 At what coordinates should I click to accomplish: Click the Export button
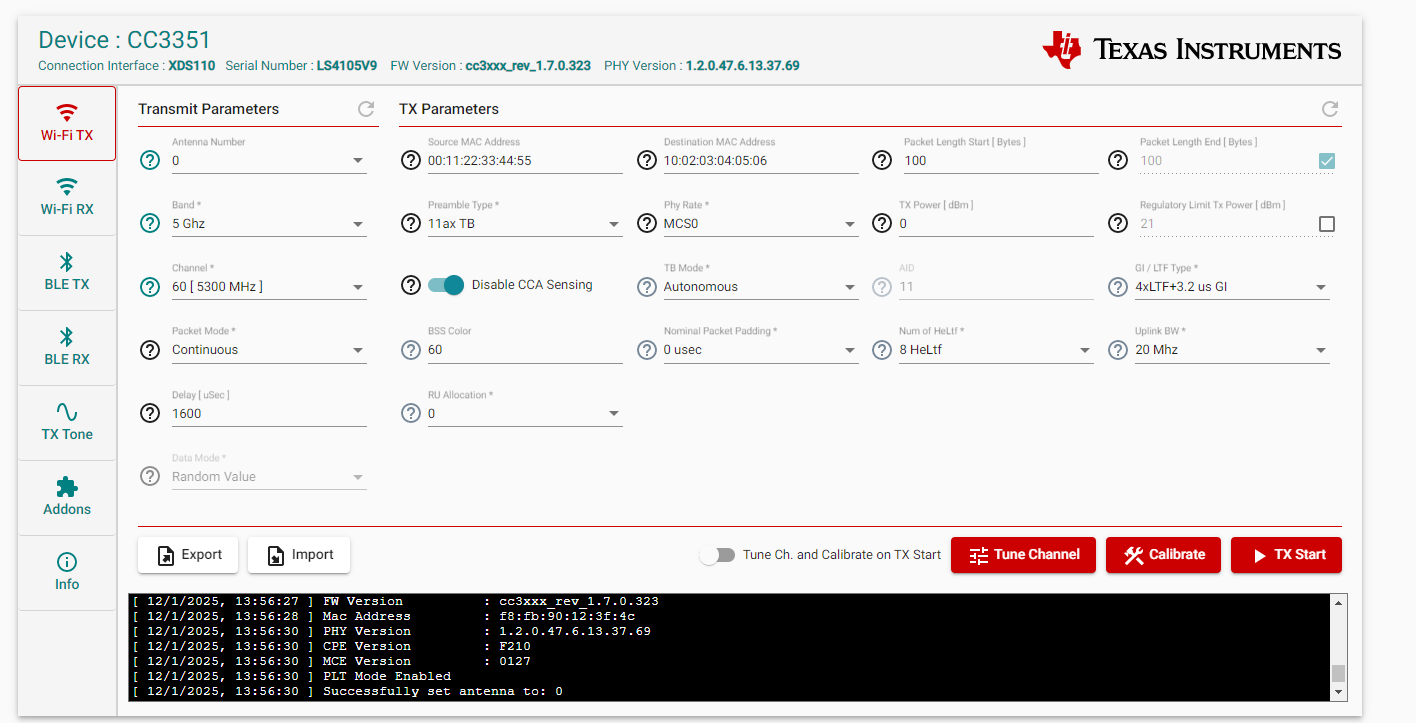pyautogui.click(x=188, y=555)
